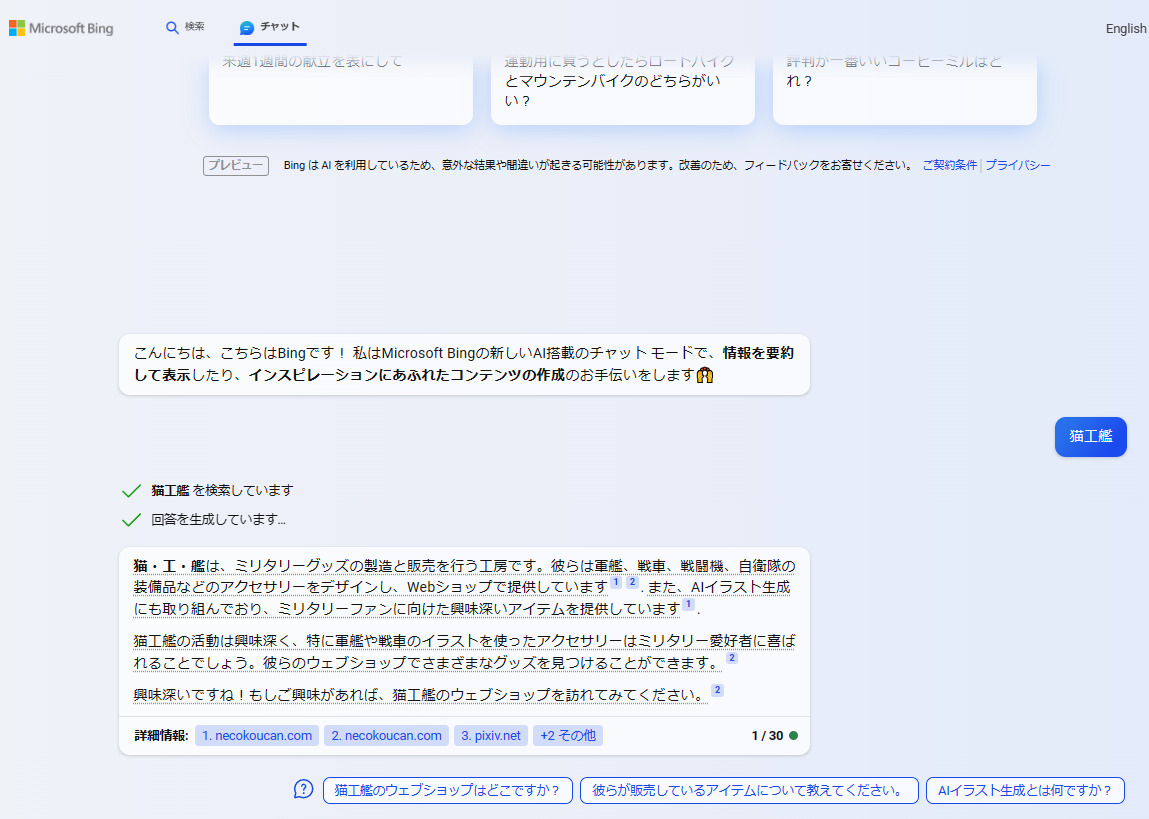Screen dimensions: 1149x819
Task: Open source link 1. necokoucan.com
Action: click(256, 735)
